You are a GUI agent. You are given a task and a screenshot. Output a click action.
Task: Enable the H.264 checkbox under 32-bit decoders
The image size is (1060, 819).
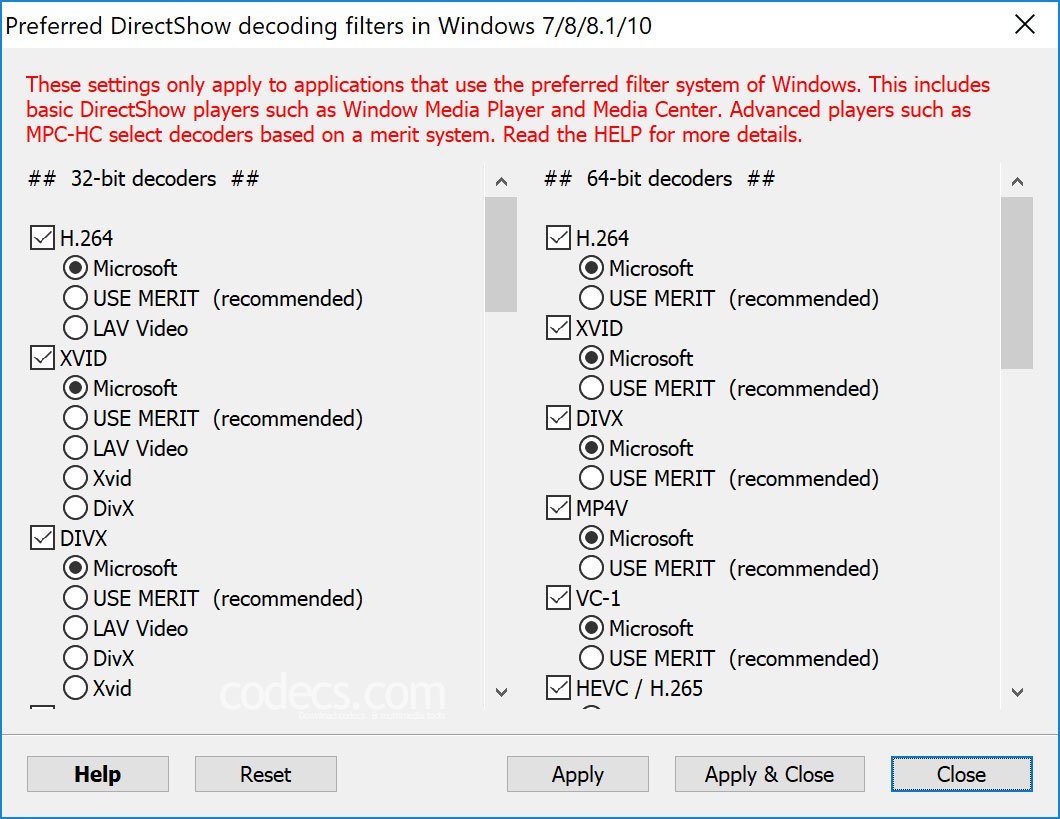click(x=41, y=237)
